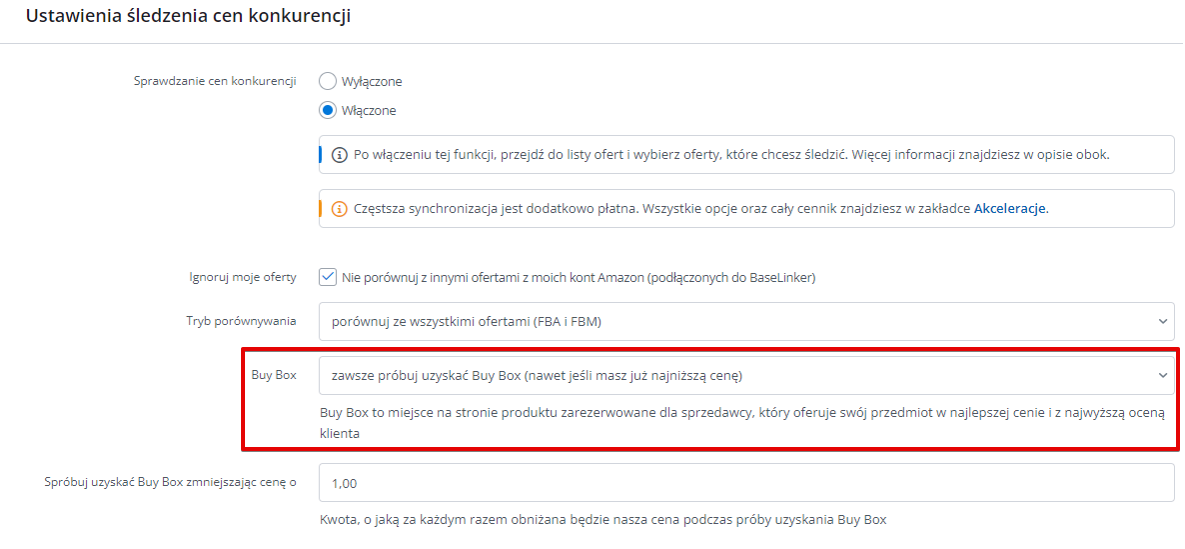1185x549 pixels.
Task: Click the 'Sprawdzanie cen konkurencji' label
Action: click(x=214, y=81)
